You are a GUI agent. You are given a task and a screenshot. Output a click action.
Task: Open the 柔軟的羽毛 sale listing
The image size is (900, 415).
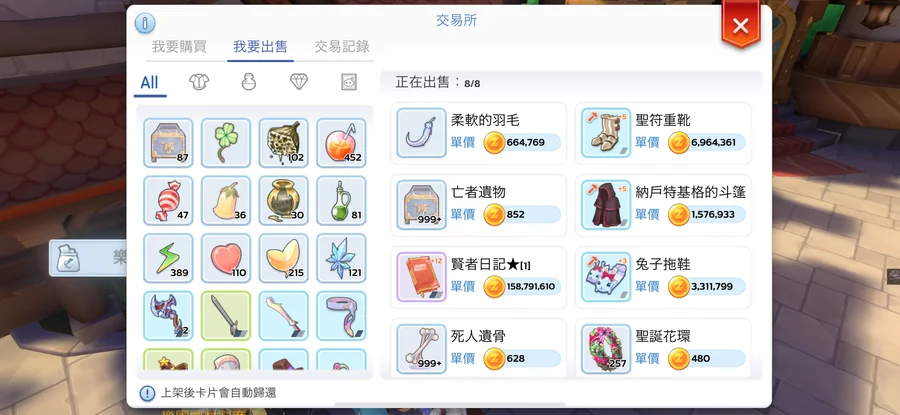pyautogui.click(x=479, y=133)
